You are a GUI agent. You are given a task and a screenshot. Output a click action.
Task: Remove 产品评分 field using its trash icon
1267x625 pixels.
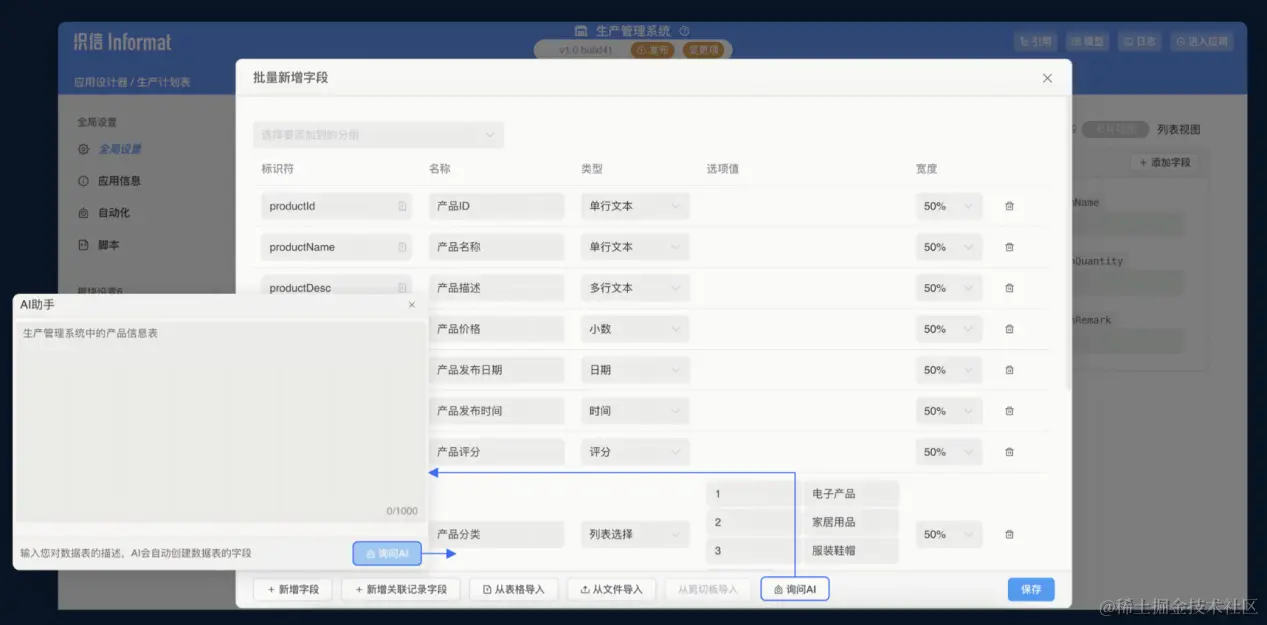pos(1009,451)
